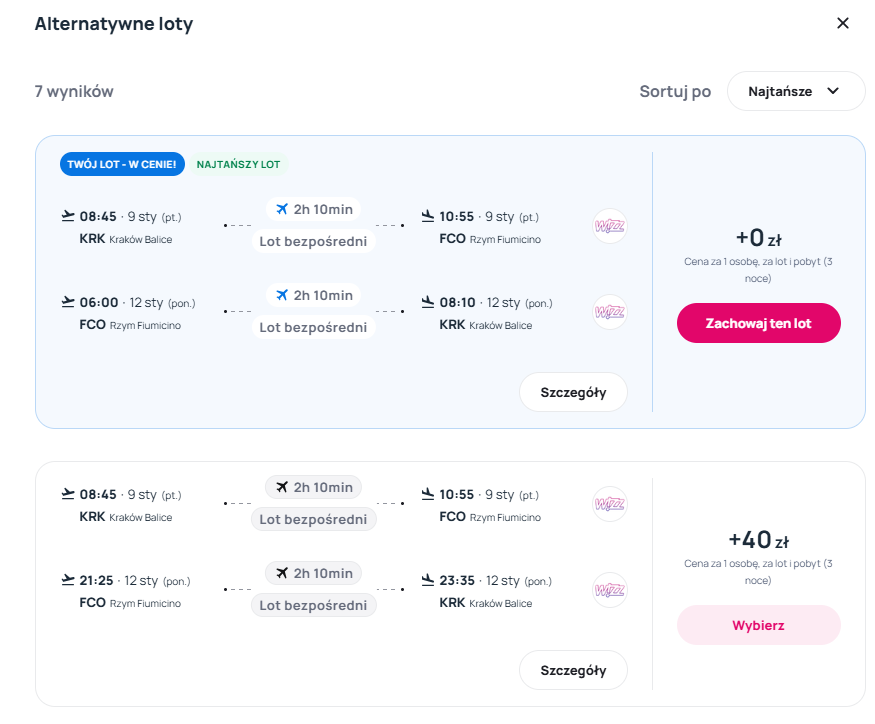Click blue plane icon on first outbound duration
Image resolution: width=875 pixels, height=724 pixels.
[x=281, y=209]
